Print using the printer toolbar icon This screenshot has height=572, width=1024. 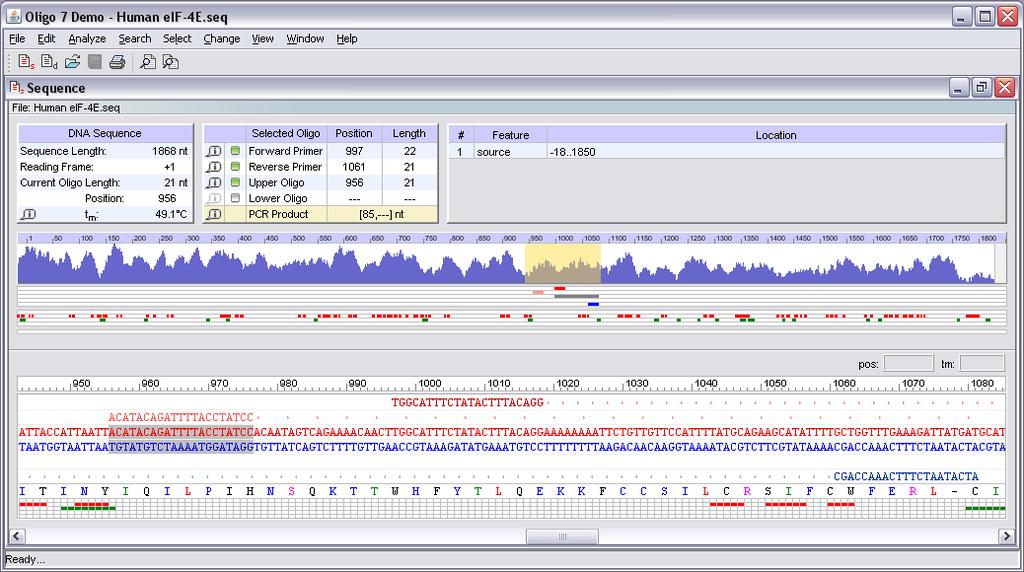[x=118, y=62]
